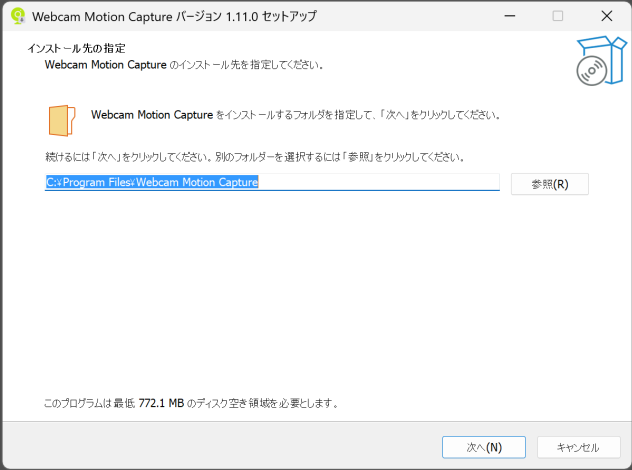Open folder browser with 参照(R) button

550,184
